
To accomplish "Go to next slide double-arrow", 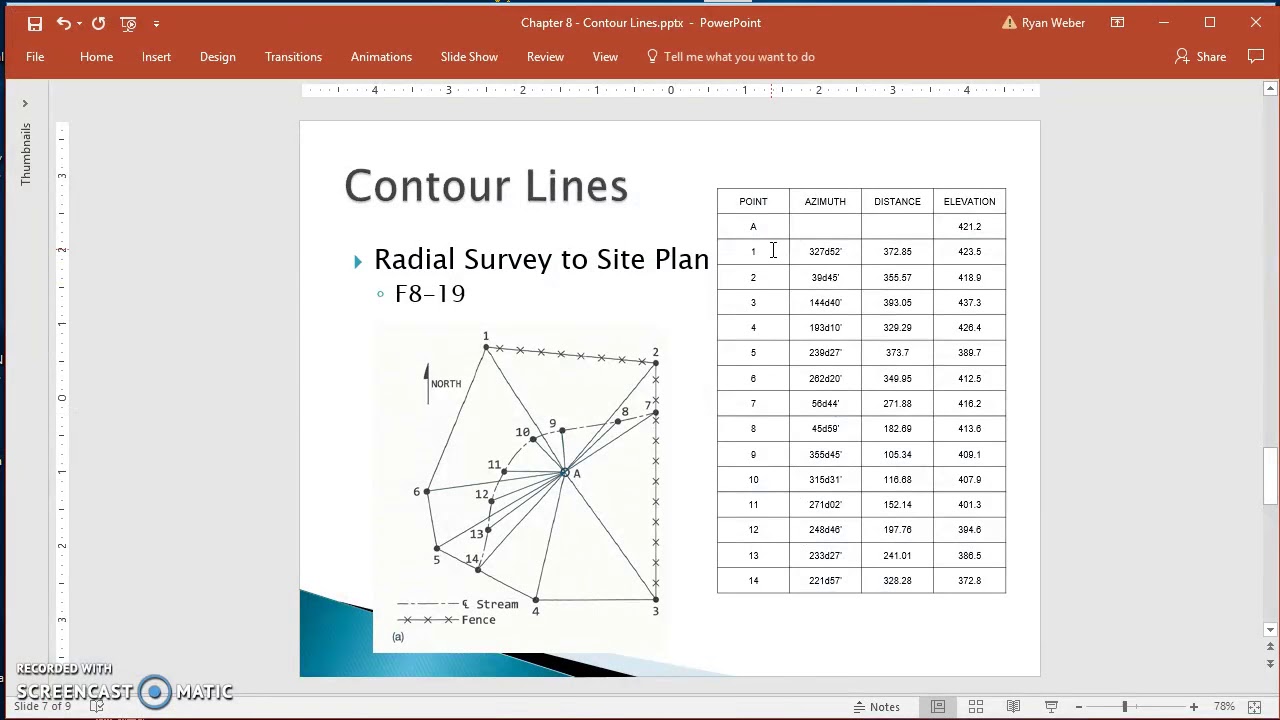I will (x=1270, y=664).
